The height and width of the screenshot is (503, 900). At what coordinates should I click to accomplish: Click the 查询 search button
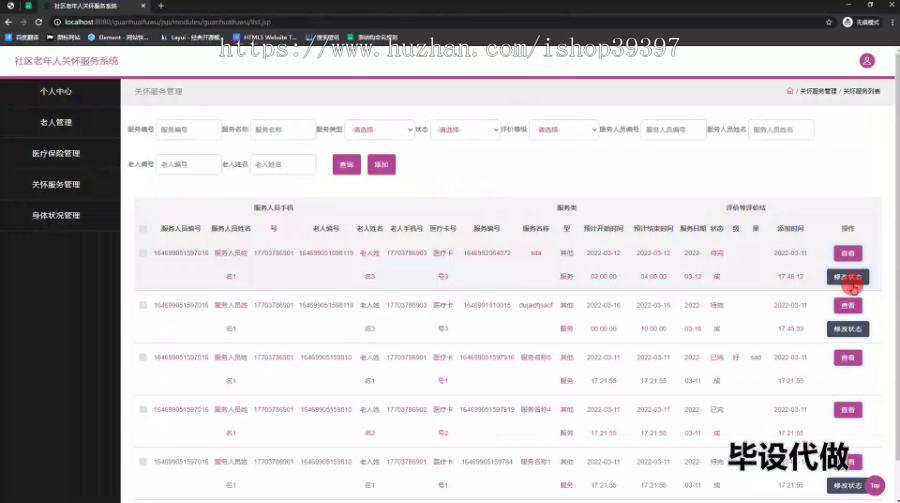(x=347, y=165)
